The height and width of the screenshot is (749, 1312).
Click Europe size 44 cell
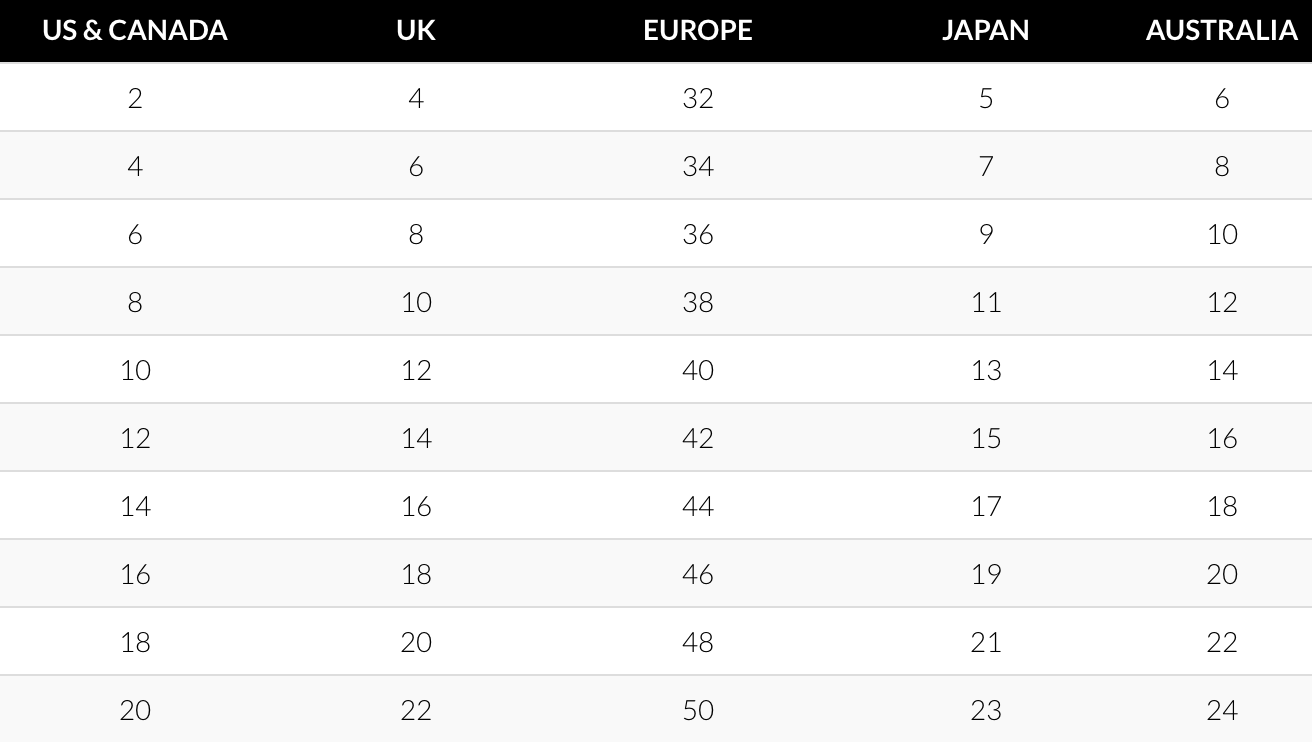pyautogui.click(x=698, y=506)
